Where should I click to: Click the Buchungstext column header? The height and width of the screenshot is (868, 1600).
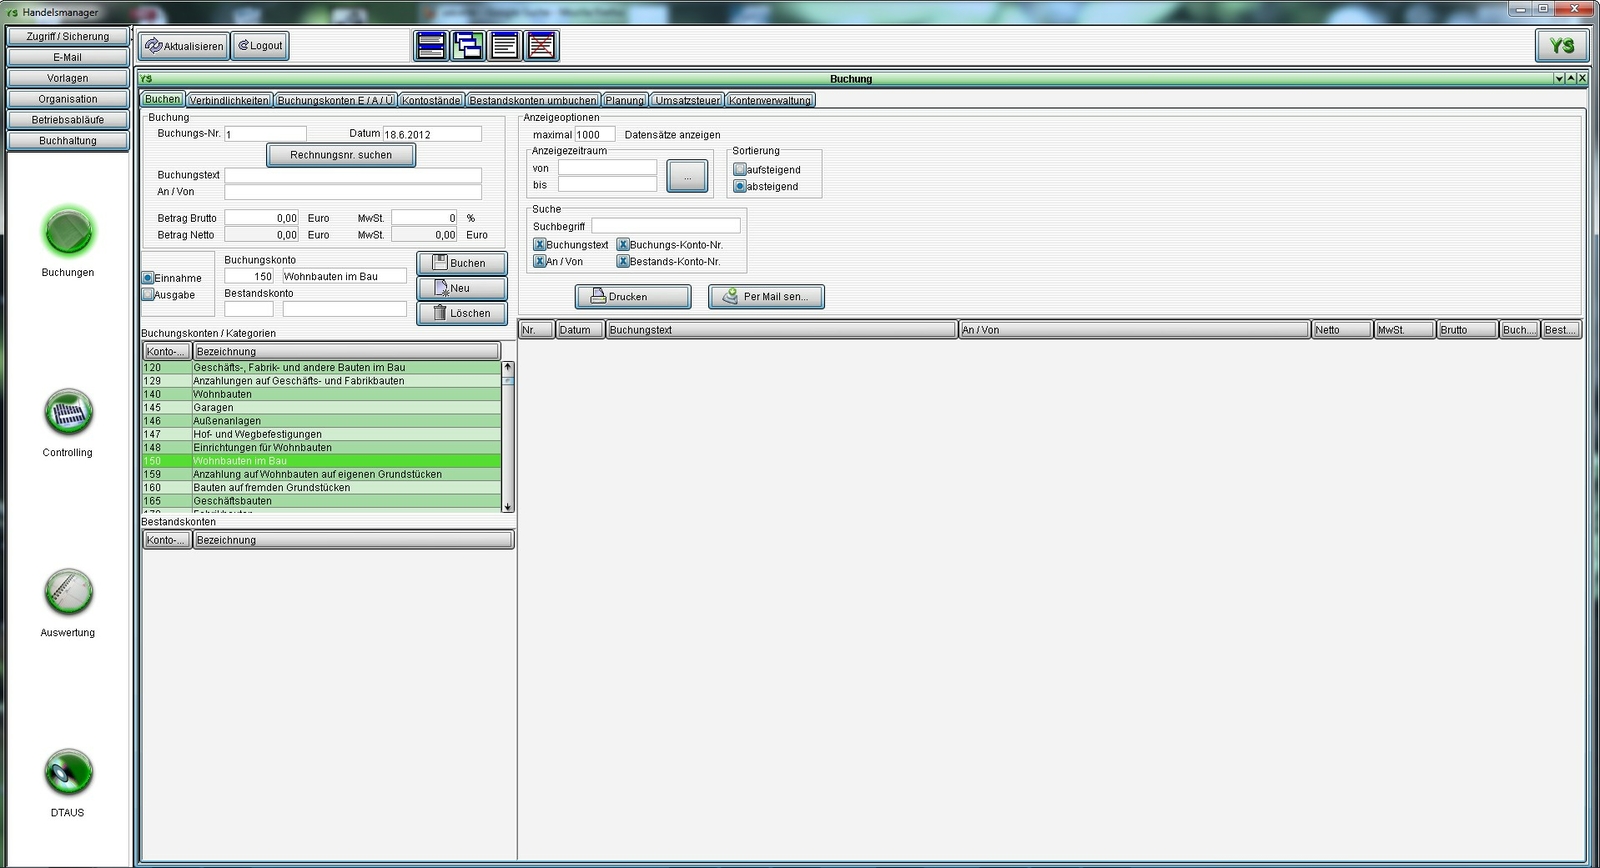click(781, 330)
